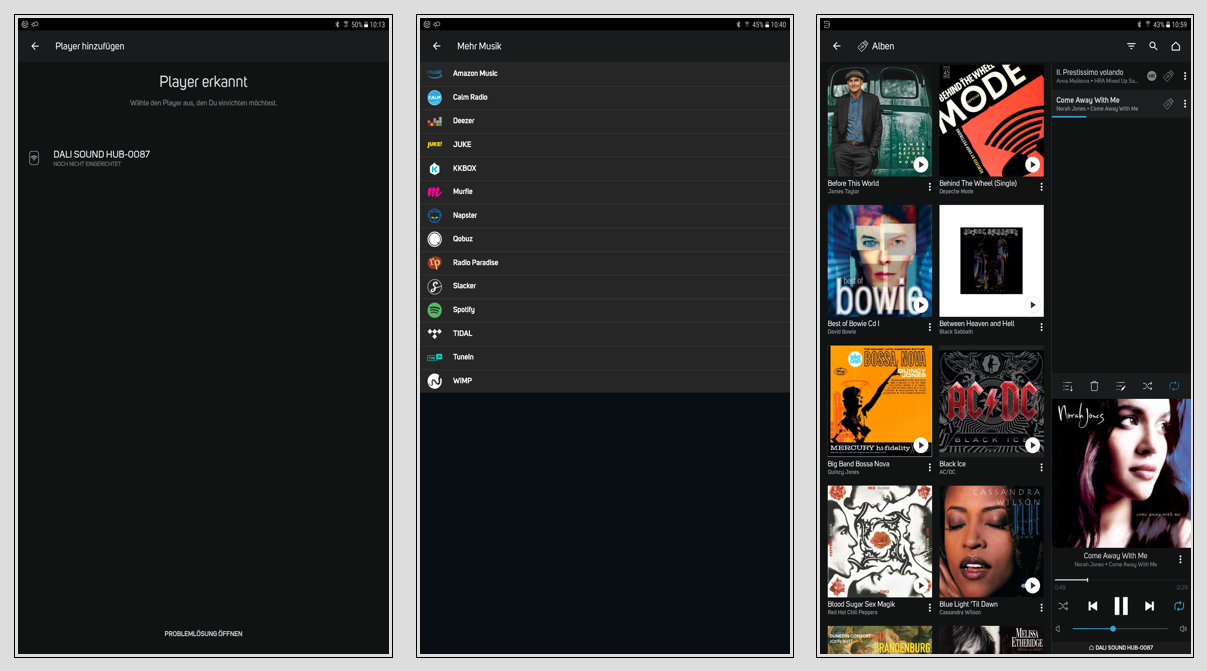The image size is (1207, 671).
Task: Open options menu for Big Band Bossa Nova
Action: coord(929,467)
